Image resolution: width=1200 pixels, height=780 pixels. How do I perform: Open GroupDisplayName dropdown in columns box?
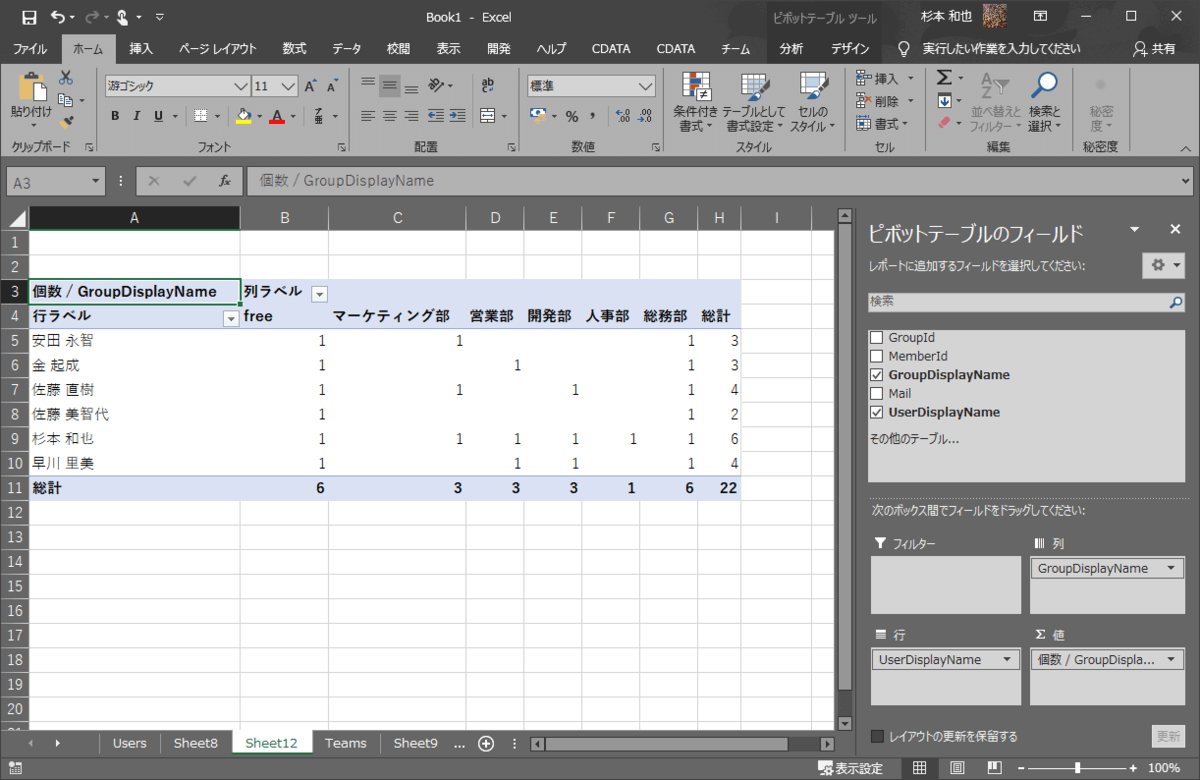pos(1170,568)
